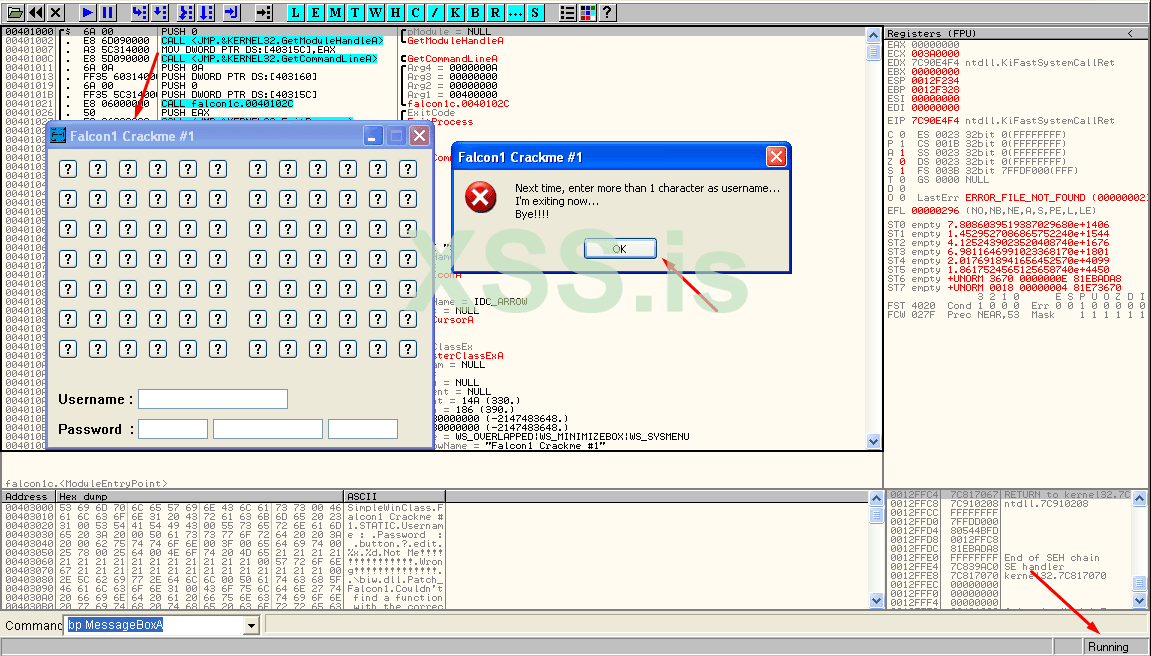Click the last Password field in Falcon1 Crackme
Viewport: 1151px width, 656px height.
point(363,429)
